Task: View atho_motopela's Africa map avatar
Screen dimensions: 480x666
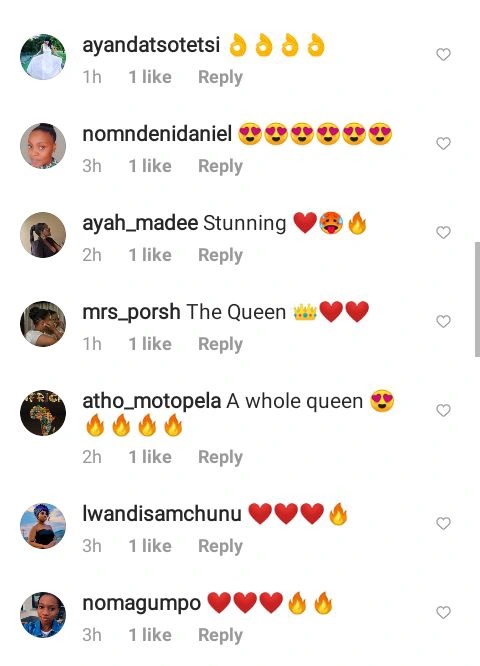Action: 43,413
